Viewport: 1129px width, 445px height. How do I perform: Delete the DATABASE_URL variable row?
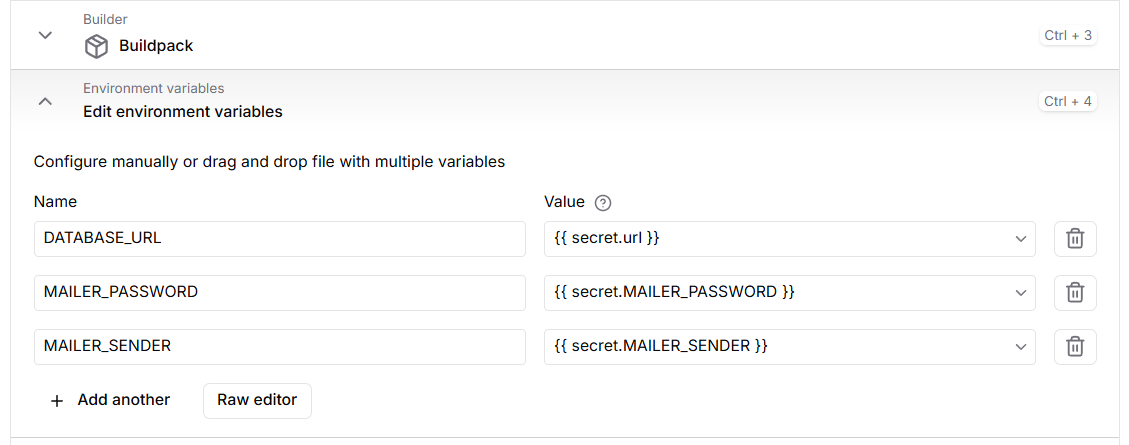pyautogui.click(x=1075, y=239)
